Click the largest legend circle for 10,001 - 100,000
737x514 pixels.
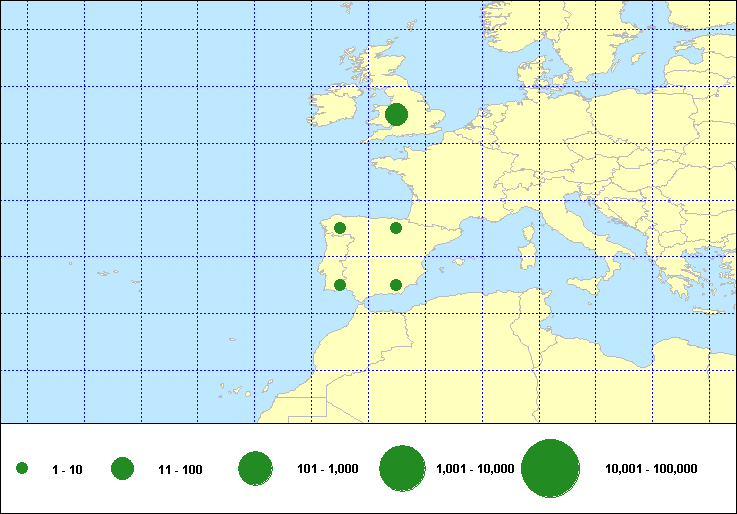[551, 469]
